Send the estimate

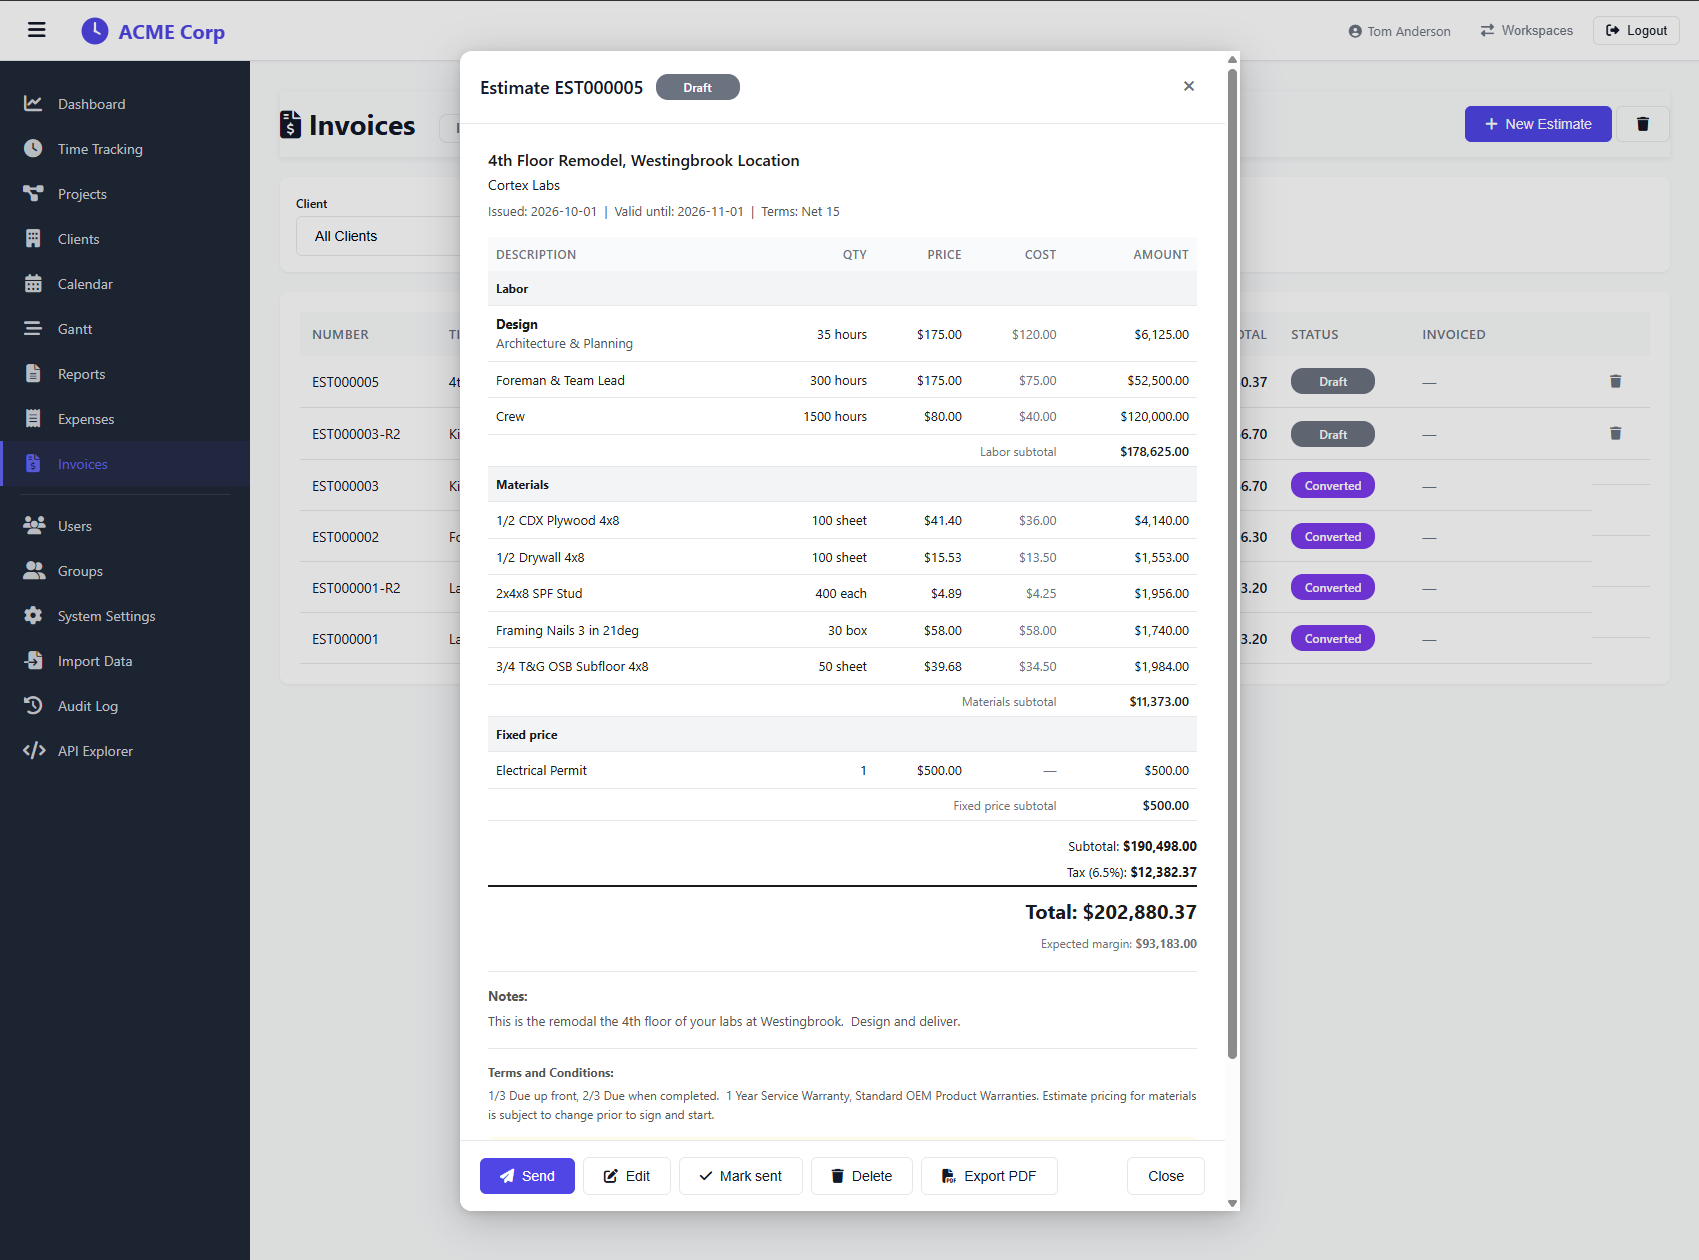point(527,1176)
